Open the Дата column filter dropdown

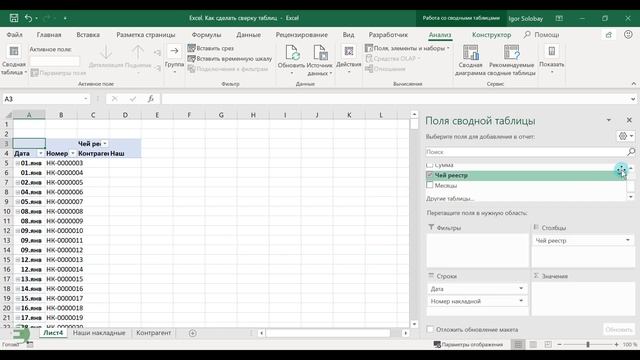40,153
